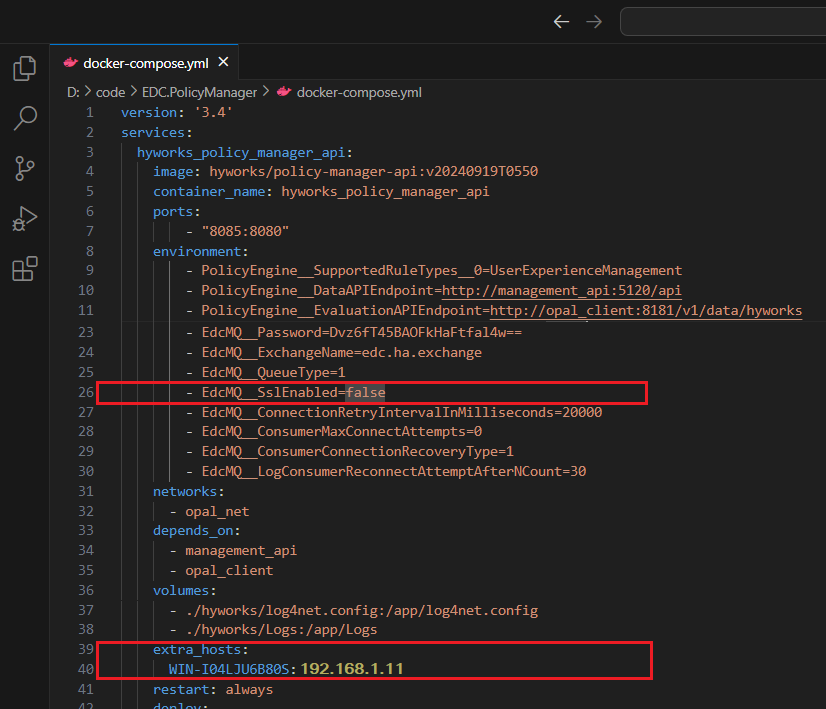This screenshot has width=826, height=709.
Task: Open the Extensions view icon
Action: coord(24,269)
